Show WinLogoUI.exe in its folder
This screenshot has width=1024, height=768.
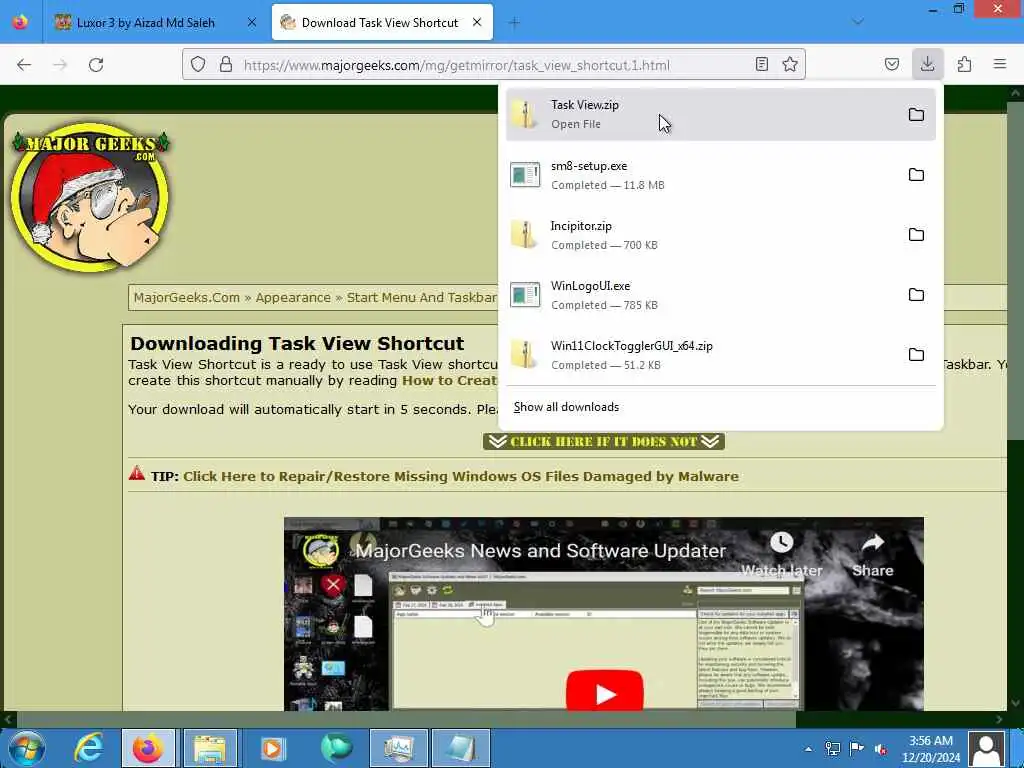click(x=916, y=295)
